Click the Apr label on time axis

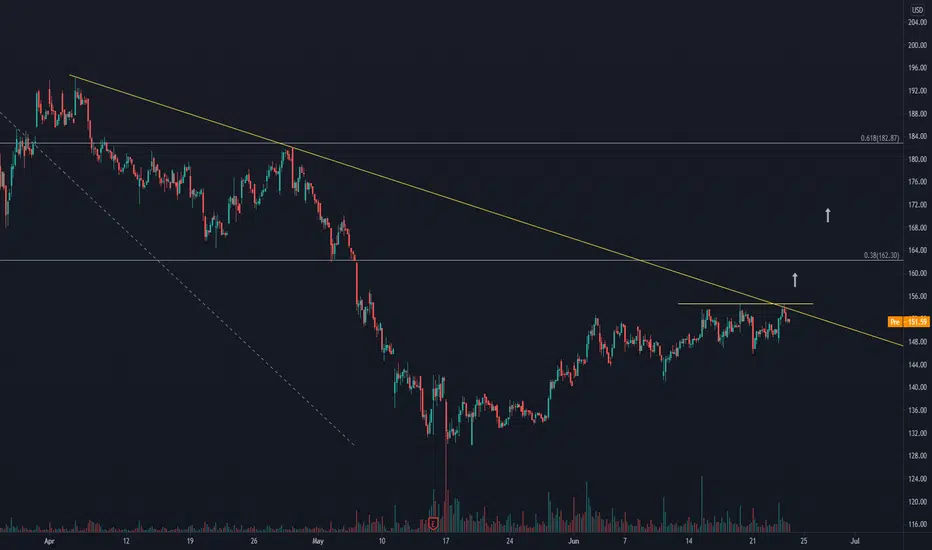pos(49,541)
